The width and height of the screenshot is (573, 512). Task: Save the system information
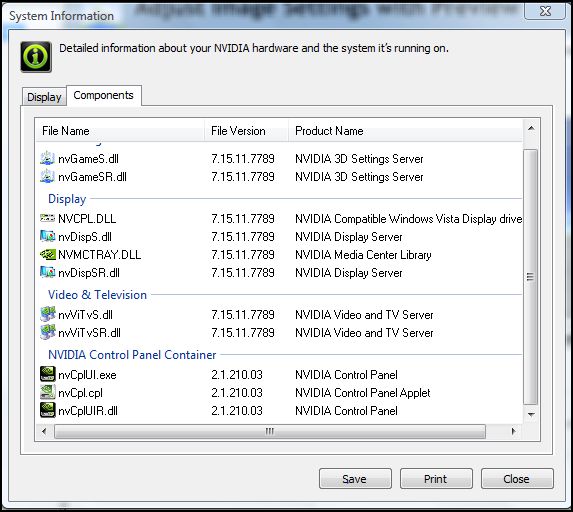tap(355, 479)
